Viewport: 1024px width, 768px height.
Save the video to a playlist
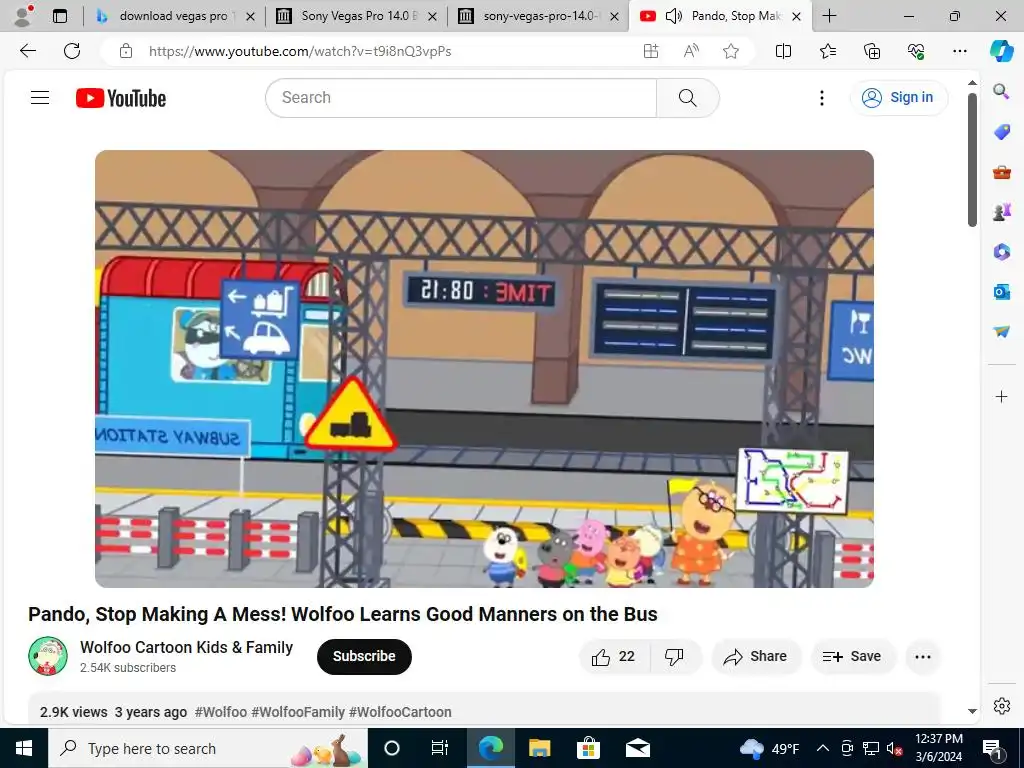[852, 657]
